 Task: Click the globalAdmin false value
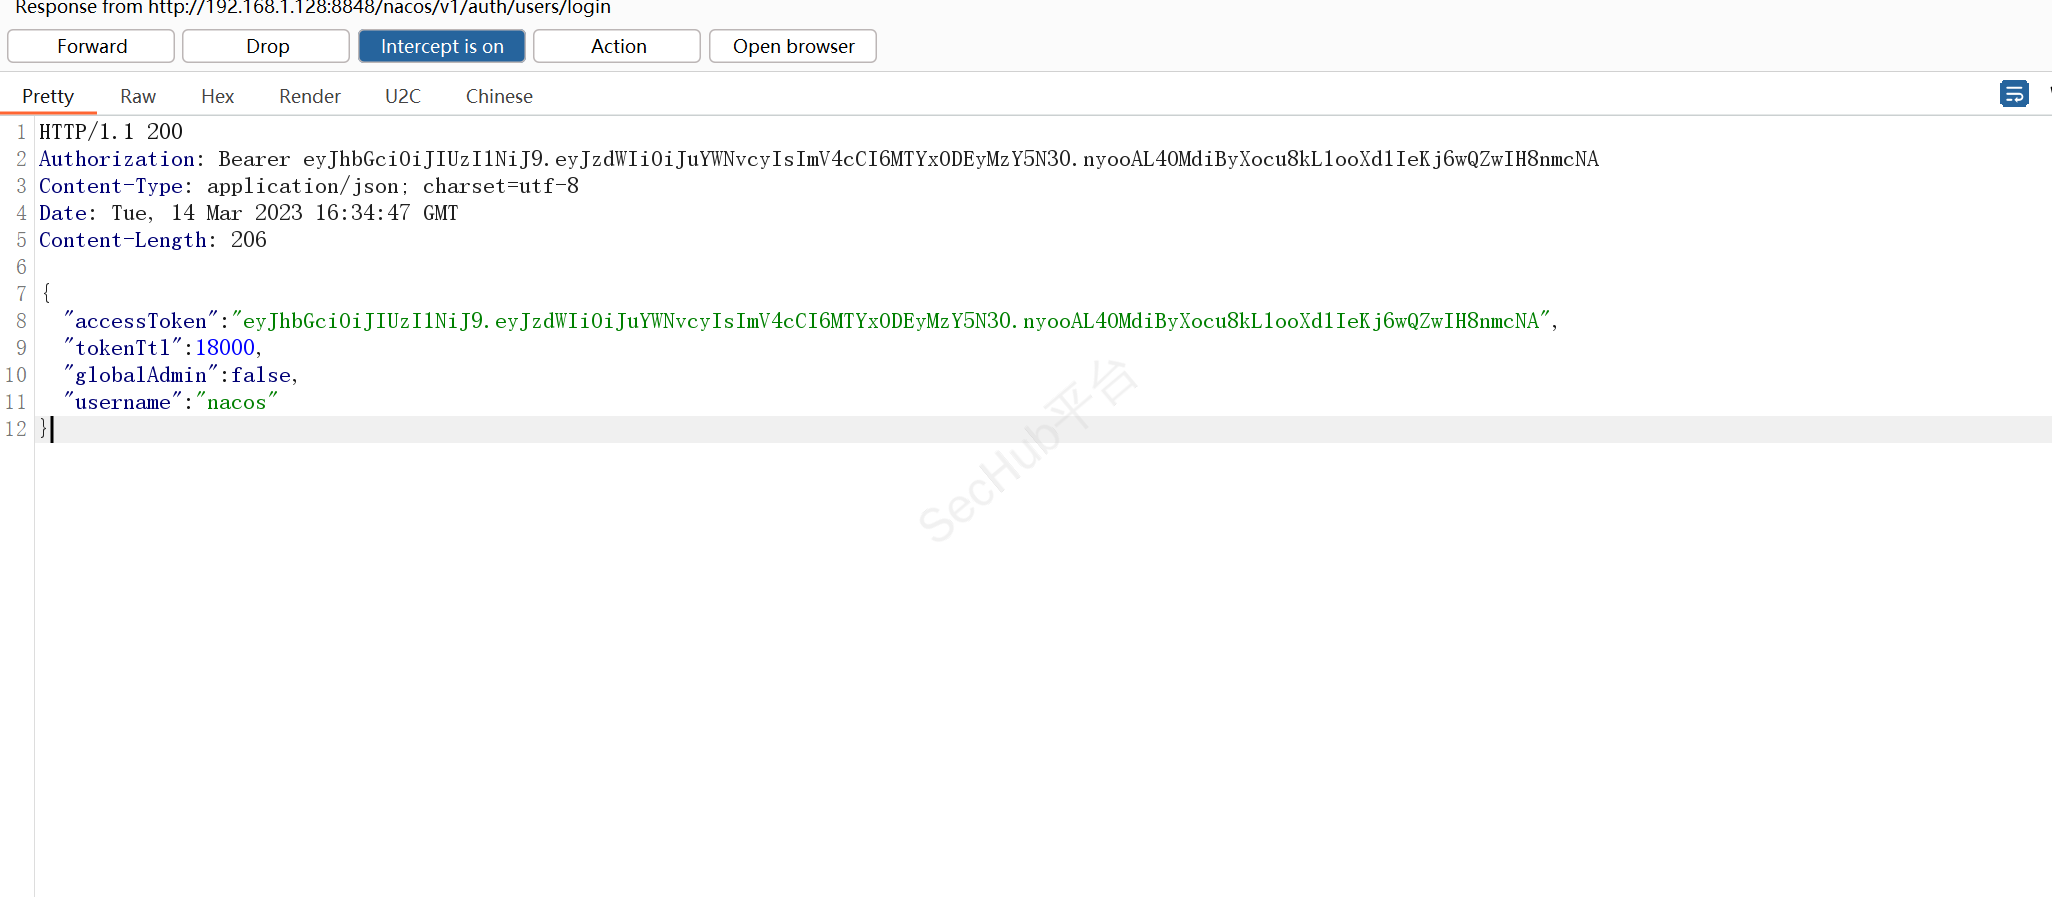pos(261,375)
